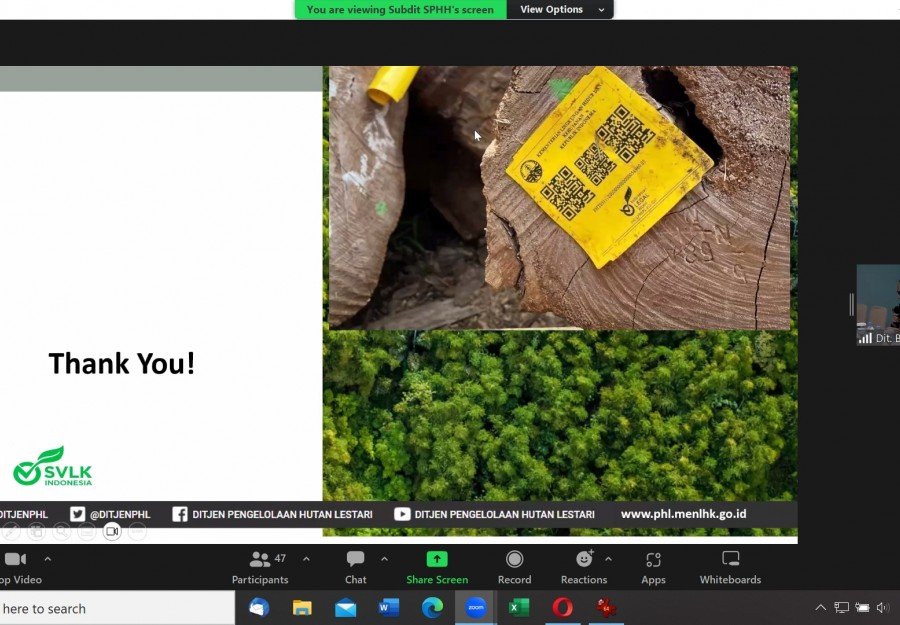Click 'DITJEN PENGELOLAAN HUTAN LESTARI' beside YouTube icon

click(x=505, y=514)
